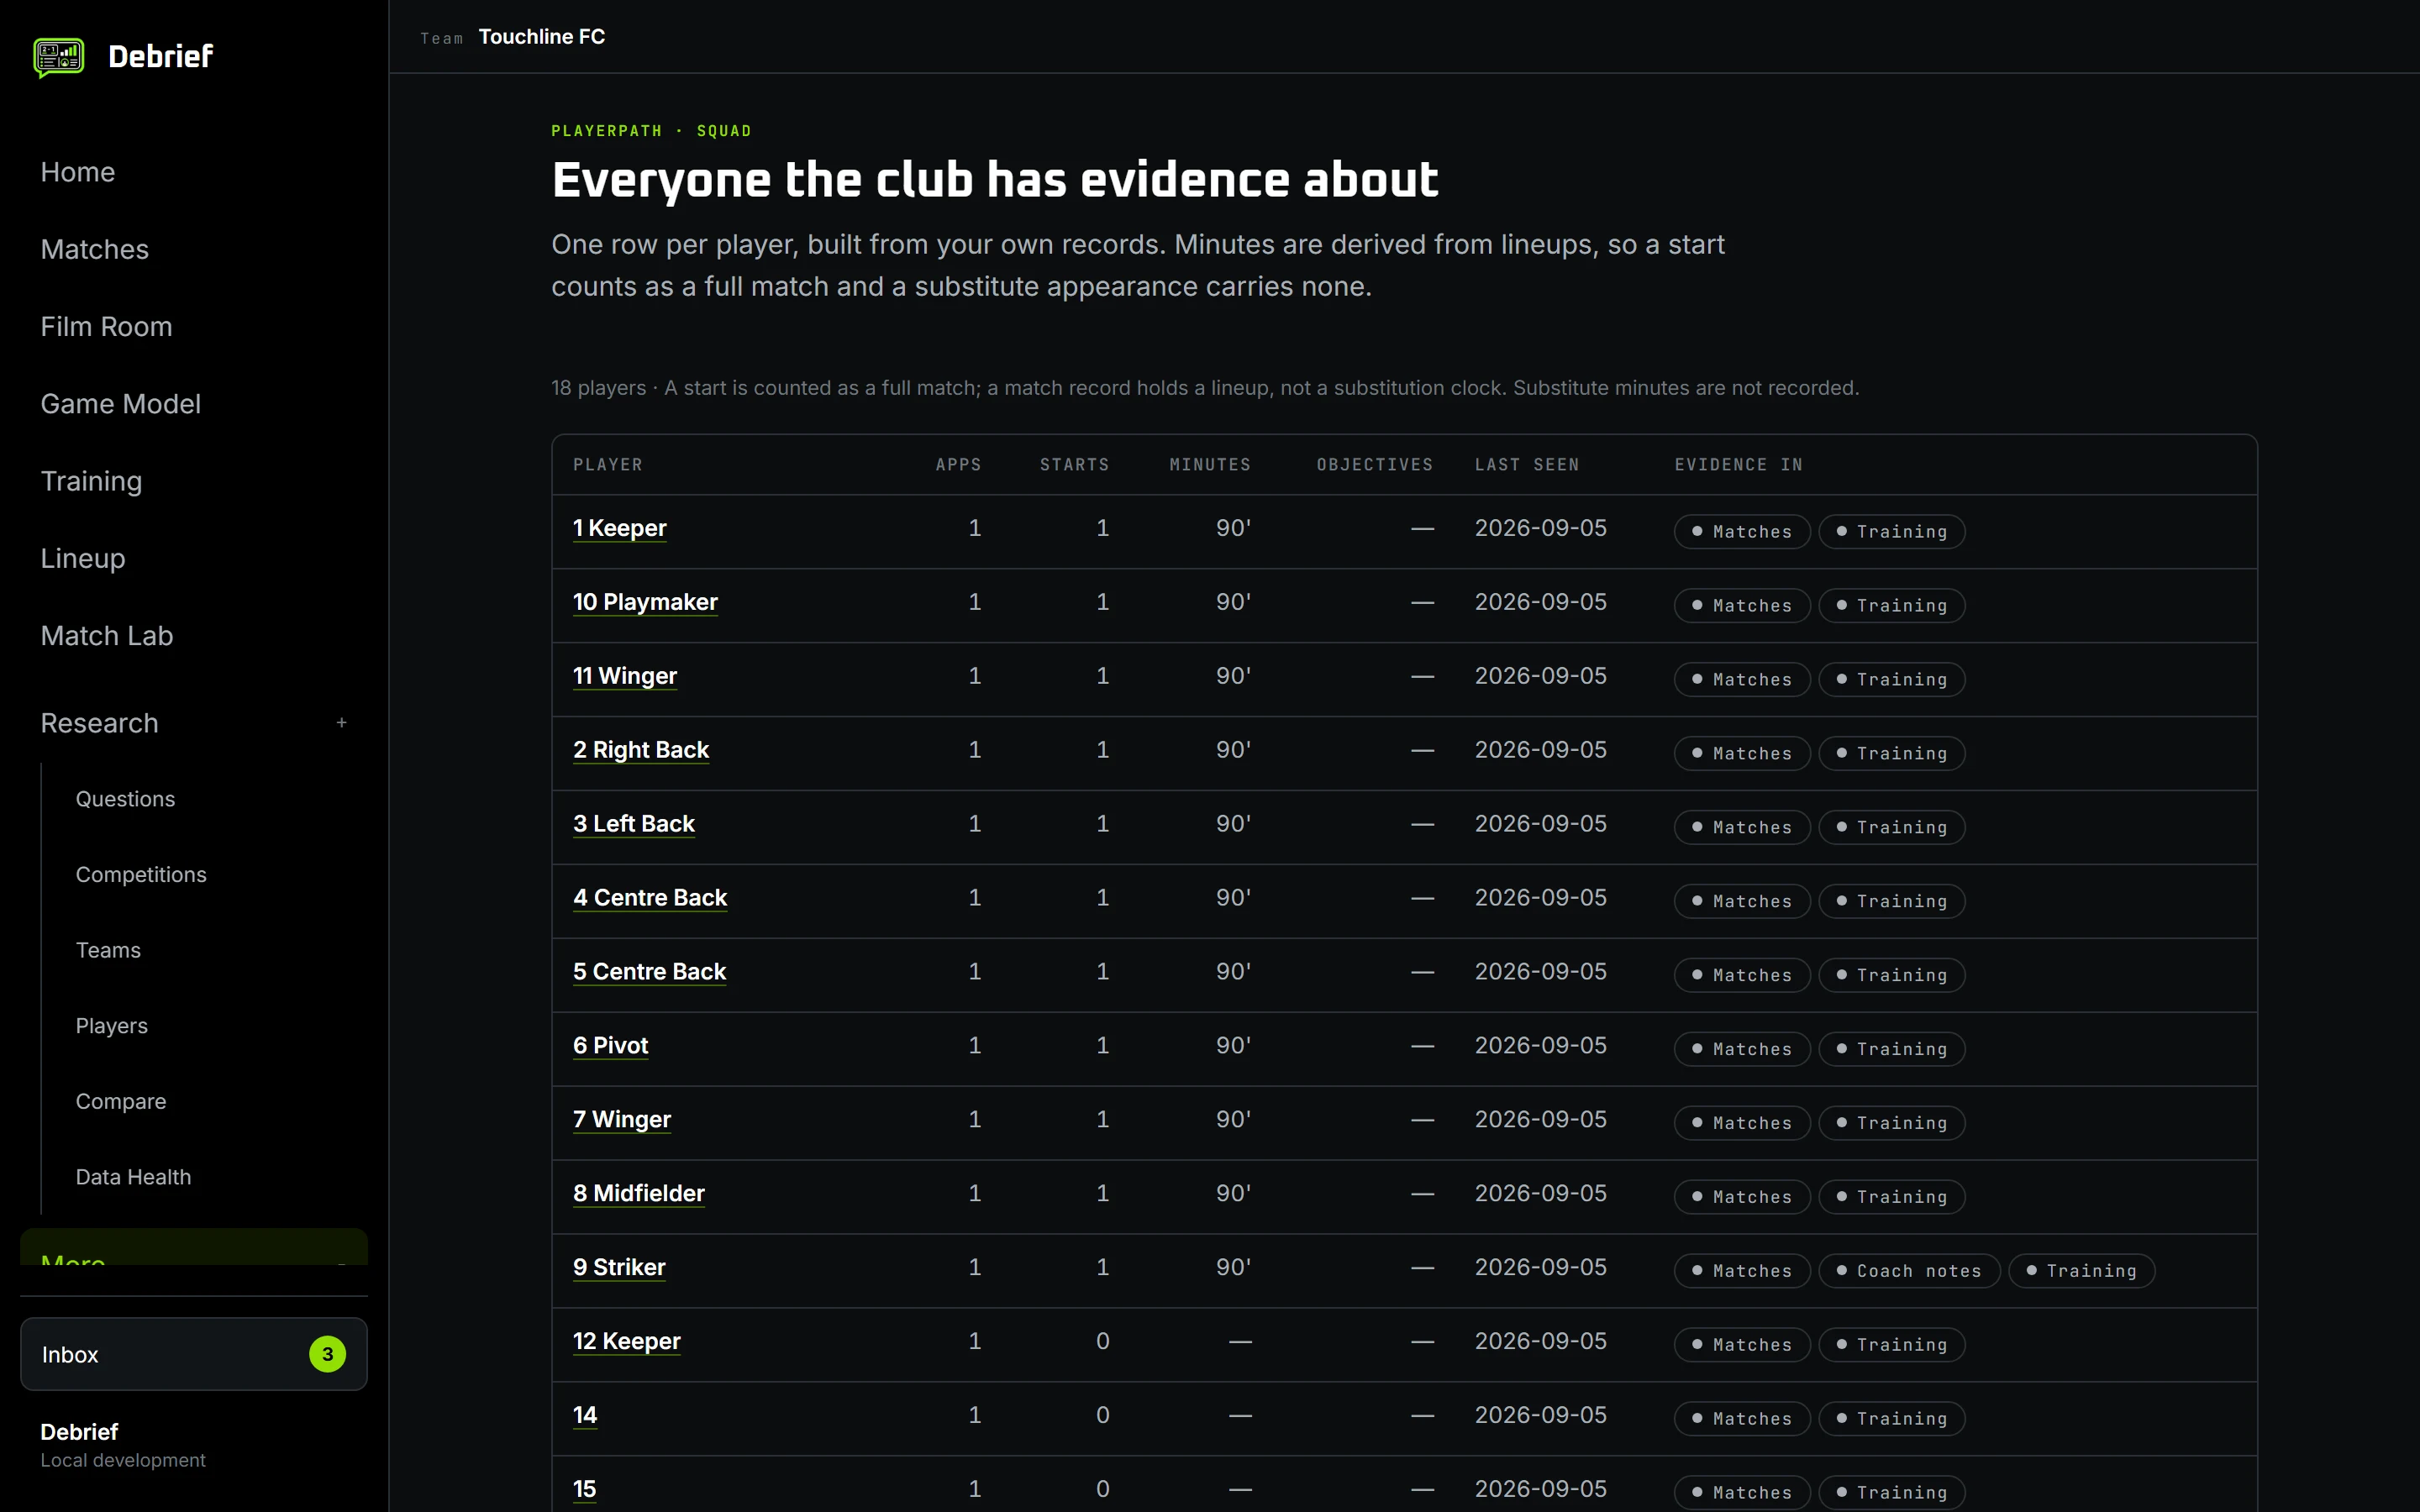2420x1512 pixels.
Task: Open player 14's profile link
Action: [585, 1416]
